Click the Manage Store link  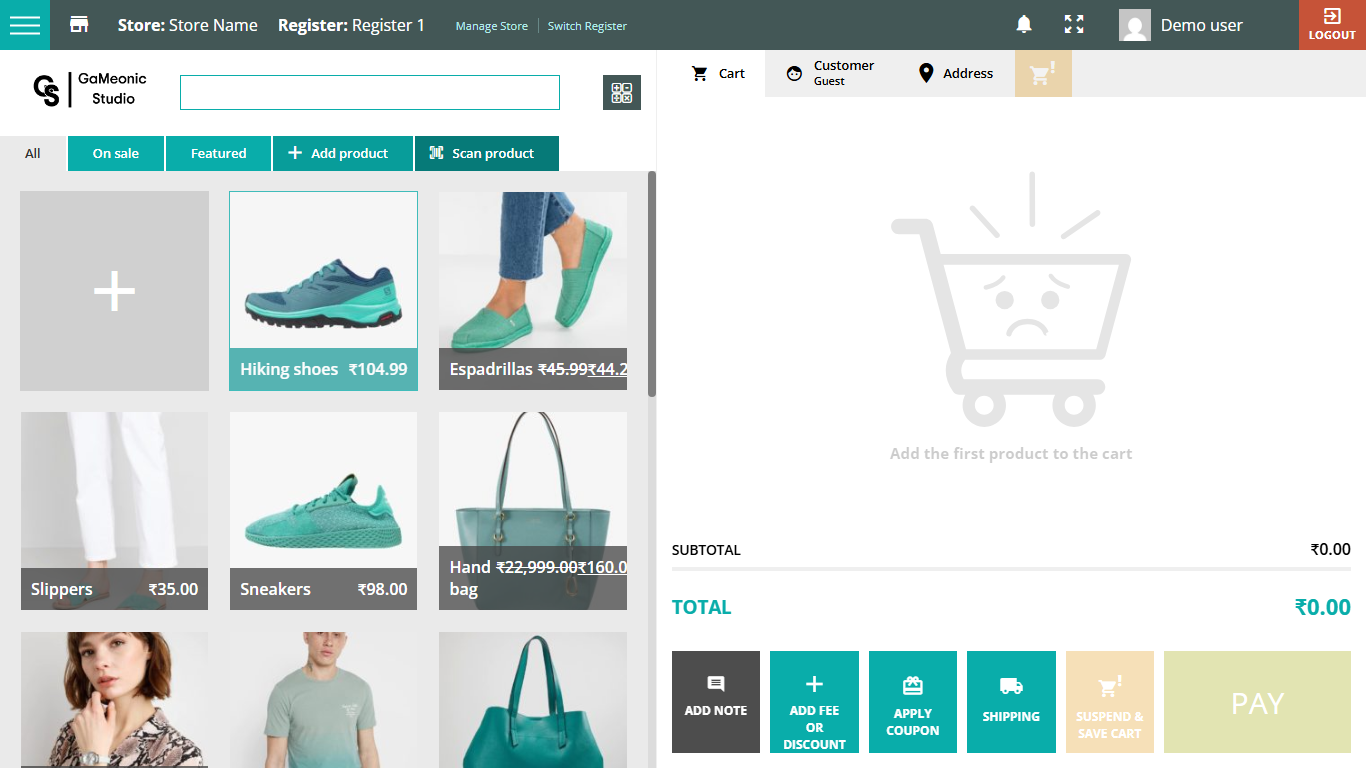pyautogui.click(x=491, y=26)
